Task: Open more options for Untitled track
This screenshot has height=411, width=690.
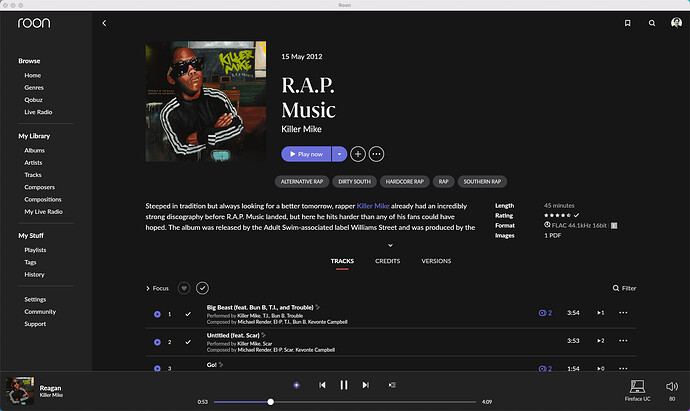Action: (623, 341)
